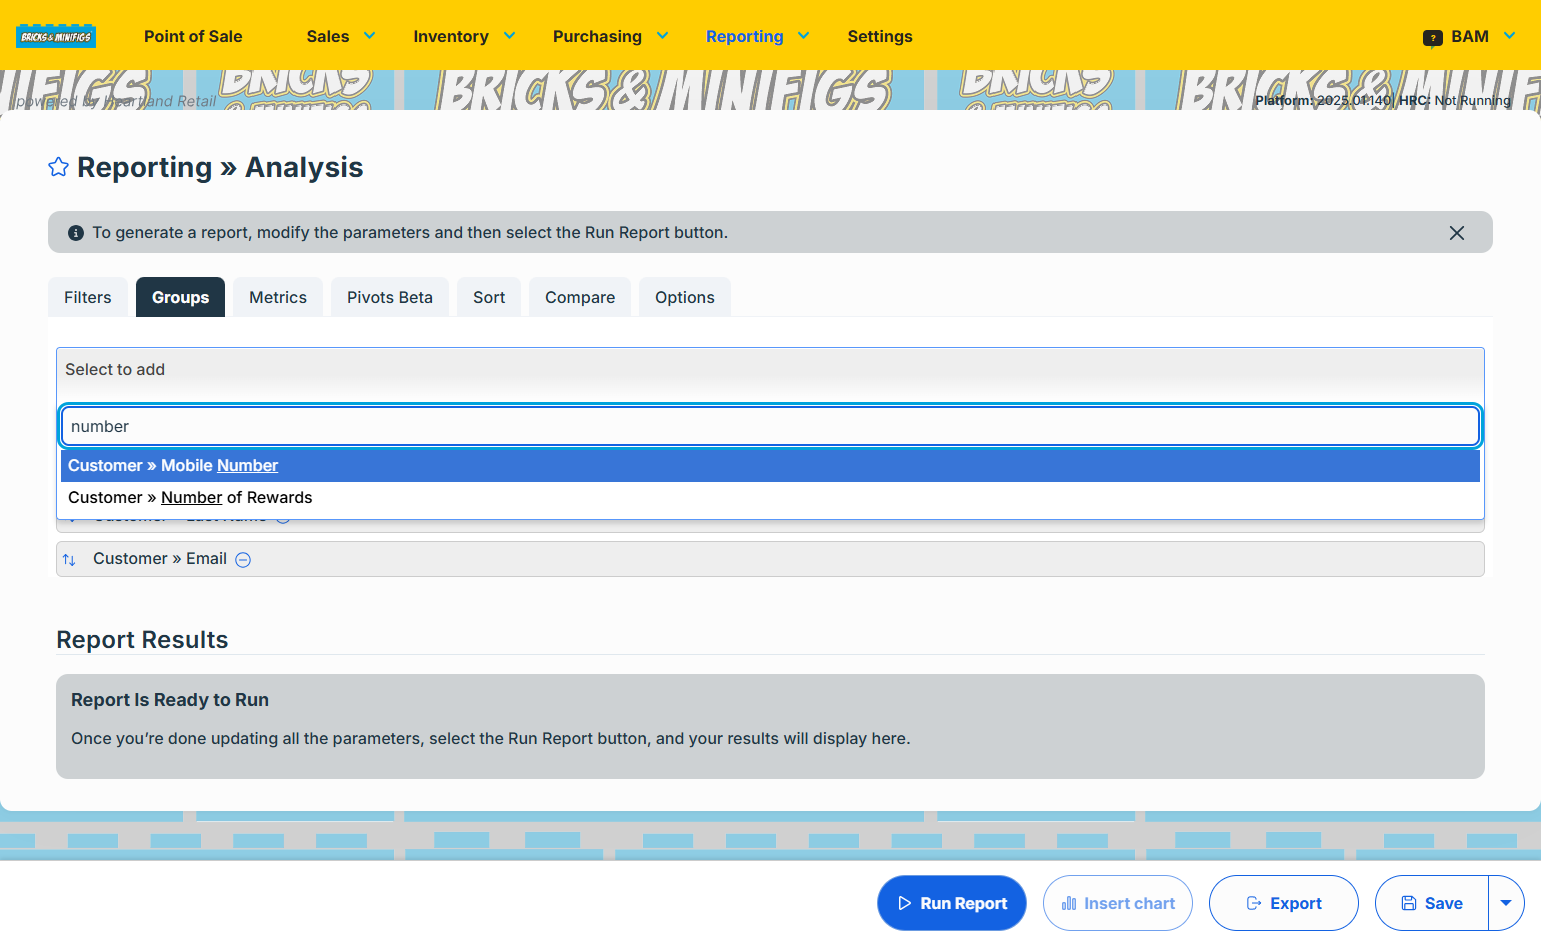
Task: Expand the Inventory menu
Action: pyautogui.click(x=464, y=36)
